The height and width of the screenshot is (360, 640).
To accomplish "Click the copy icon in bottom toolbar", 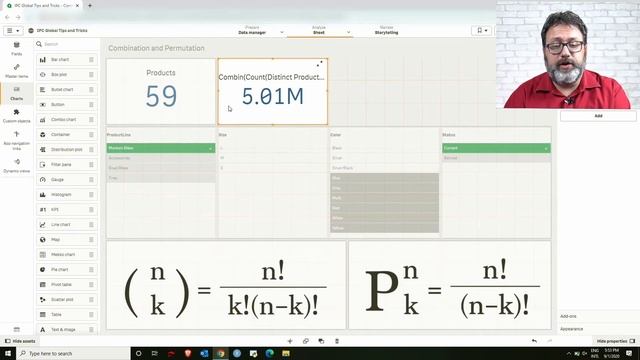I will [306, 341].
